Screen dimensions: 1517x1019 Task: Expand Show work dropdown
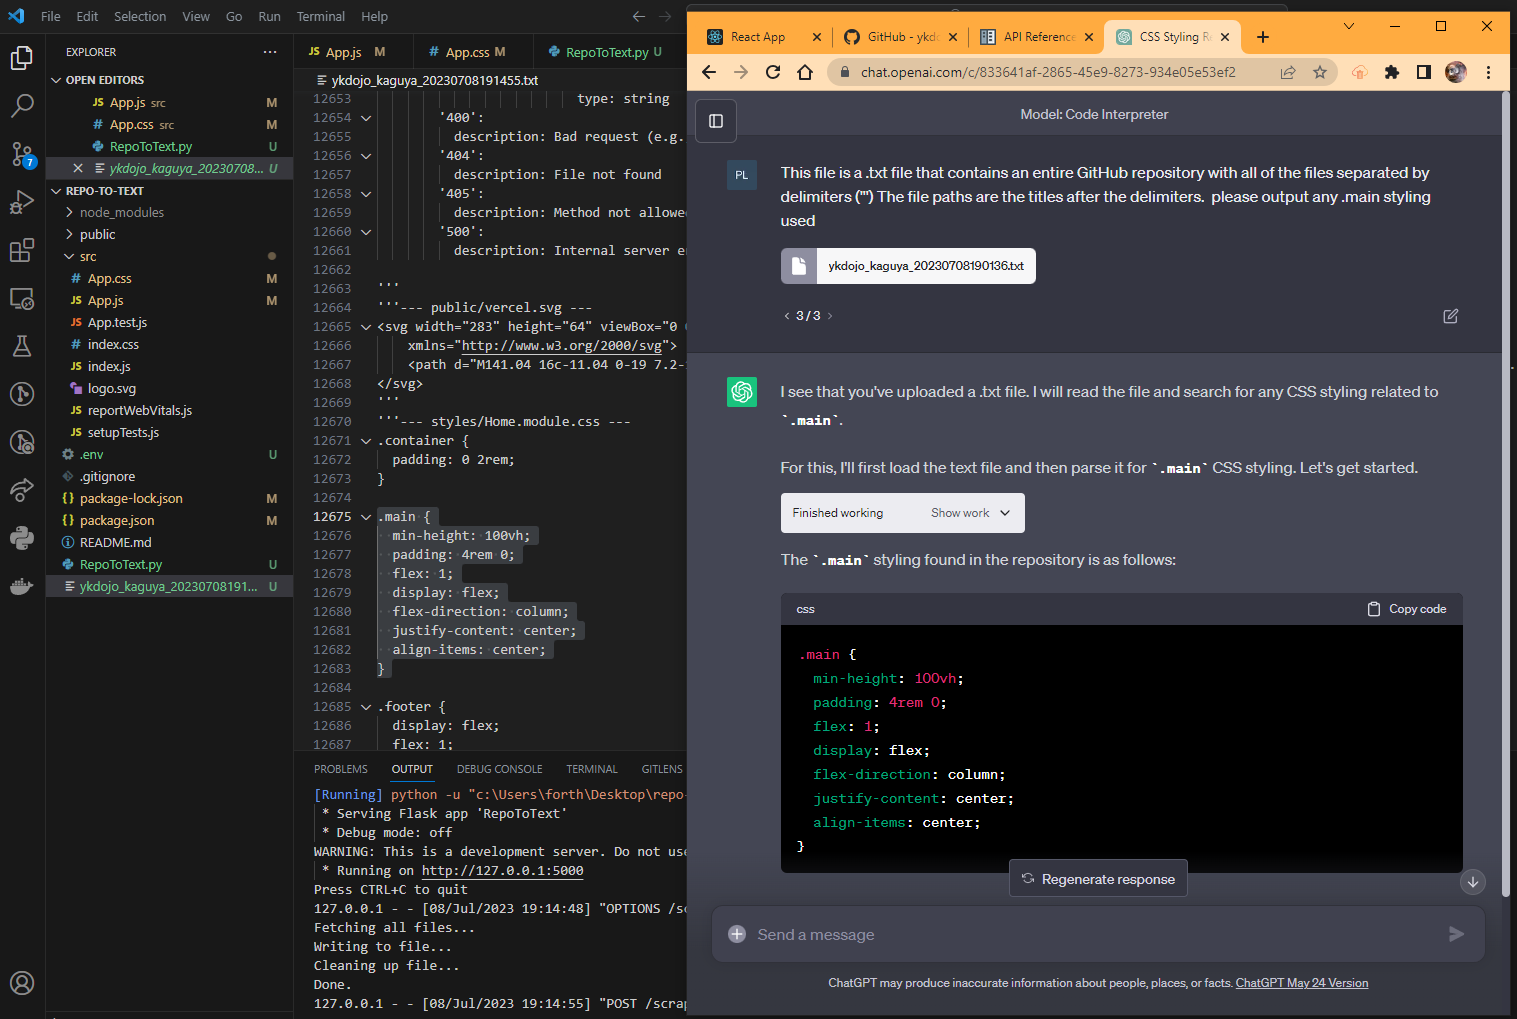[x=971, y=513]
